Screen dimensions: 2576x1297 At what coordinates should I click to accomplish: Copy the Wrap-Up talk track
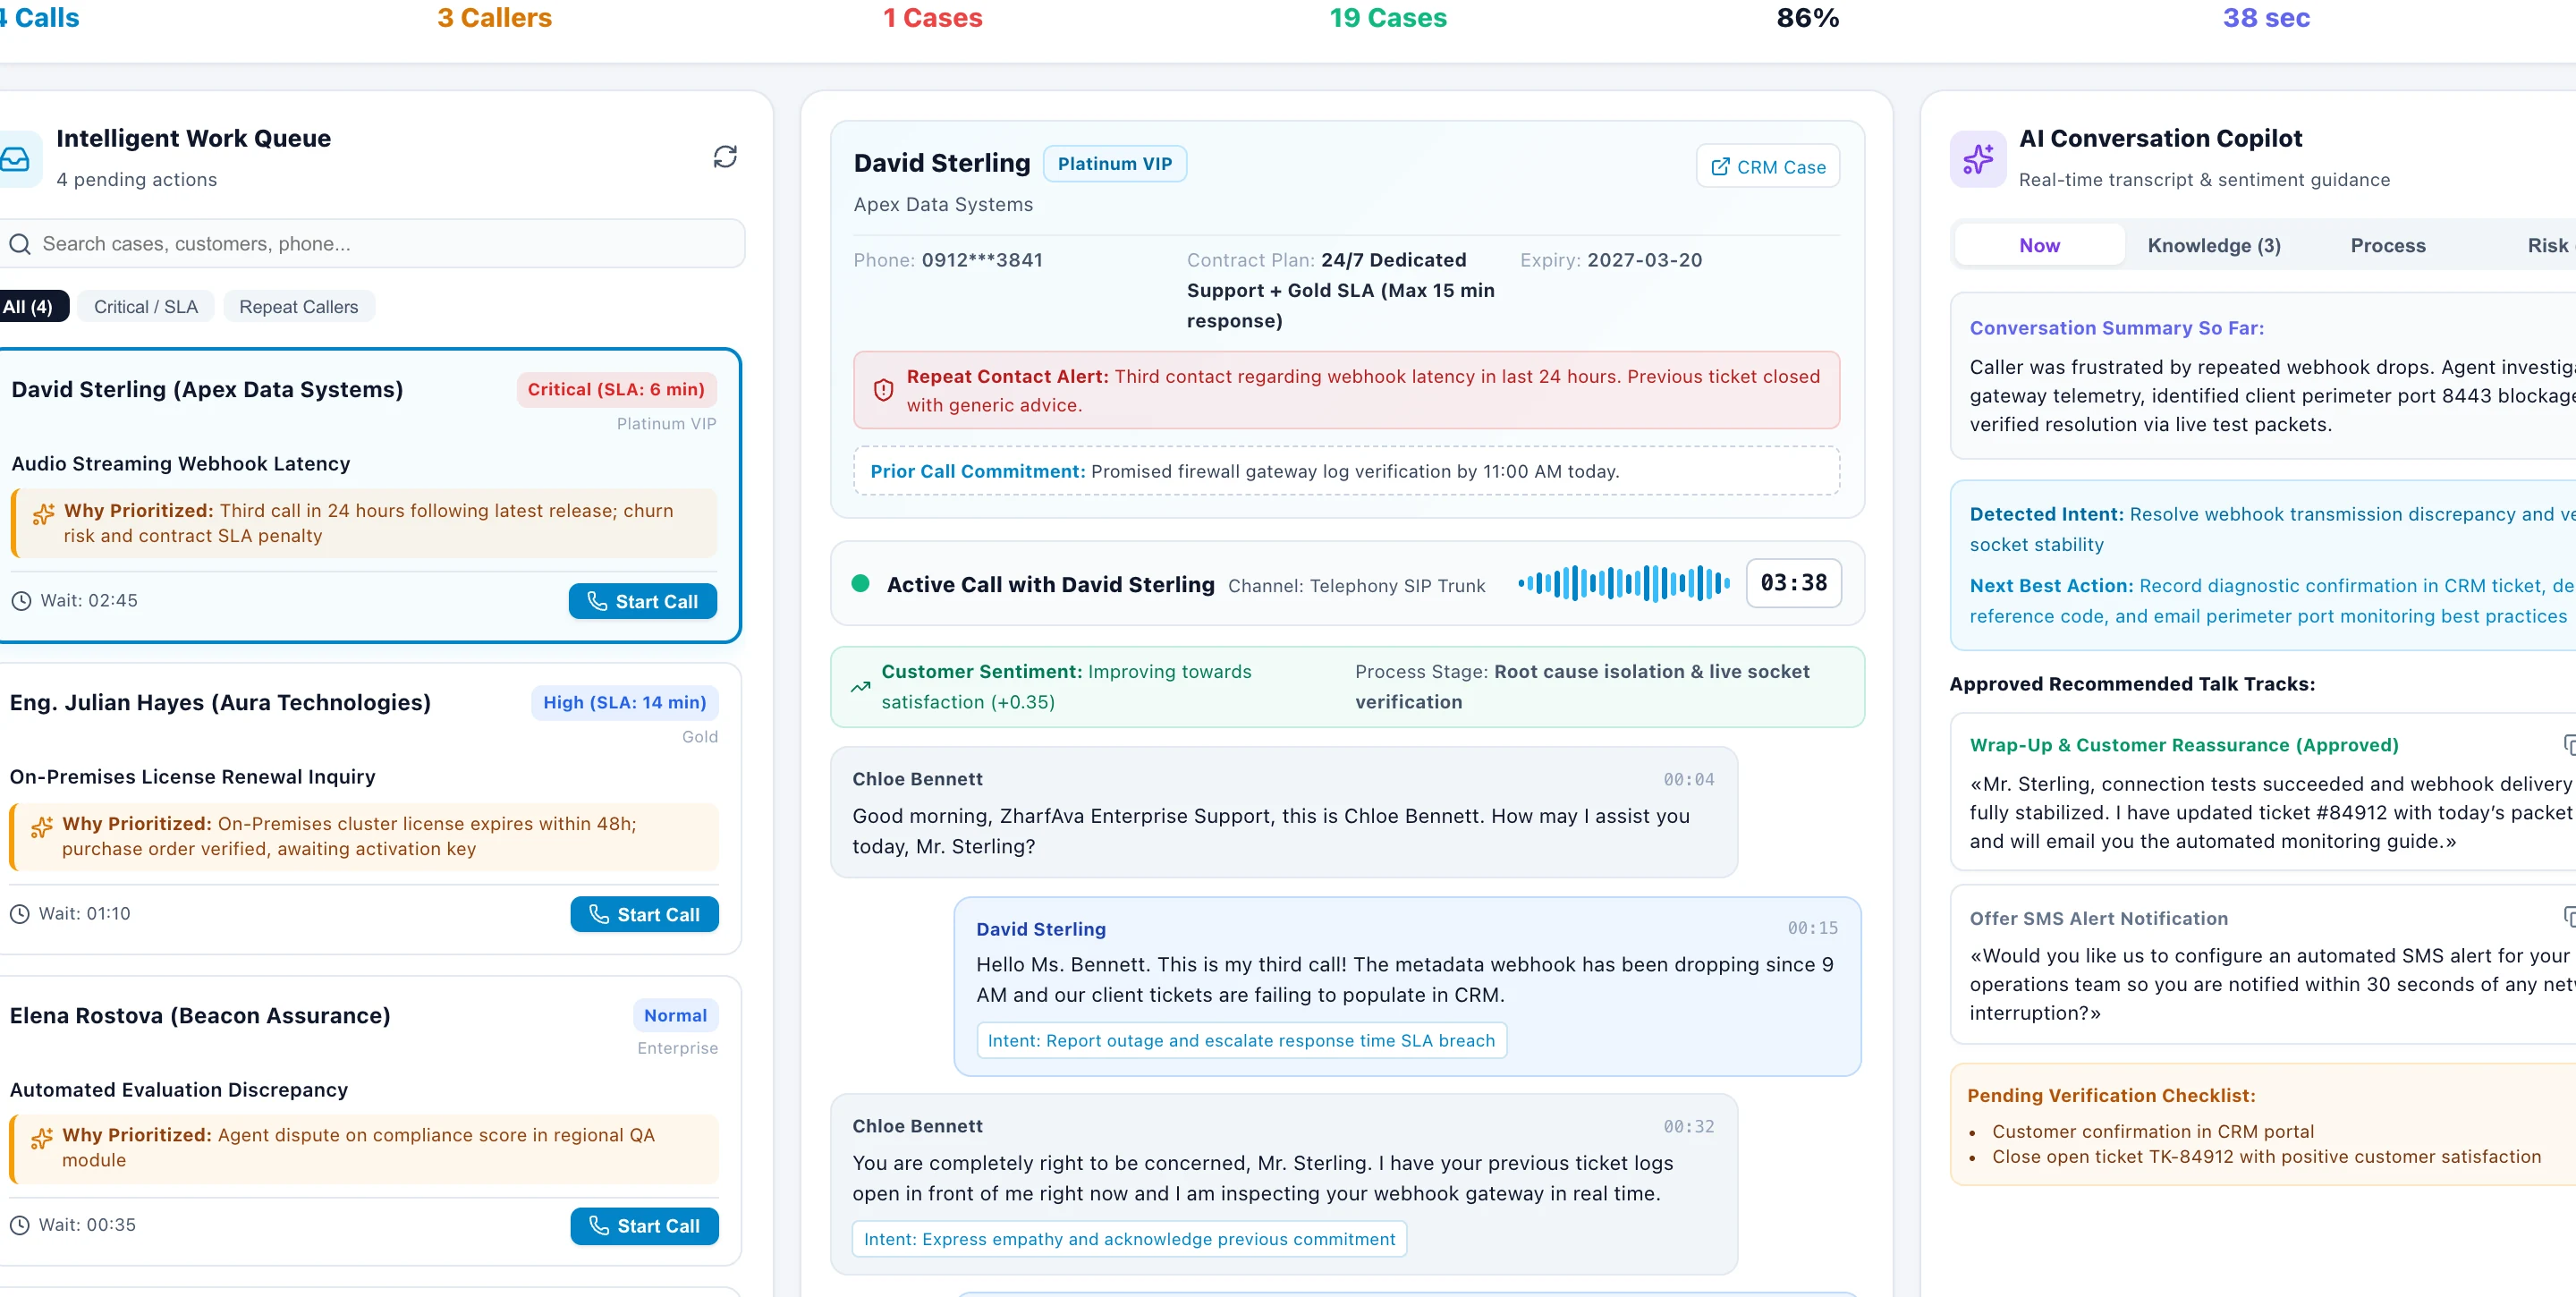click(x=2569, y=745)
